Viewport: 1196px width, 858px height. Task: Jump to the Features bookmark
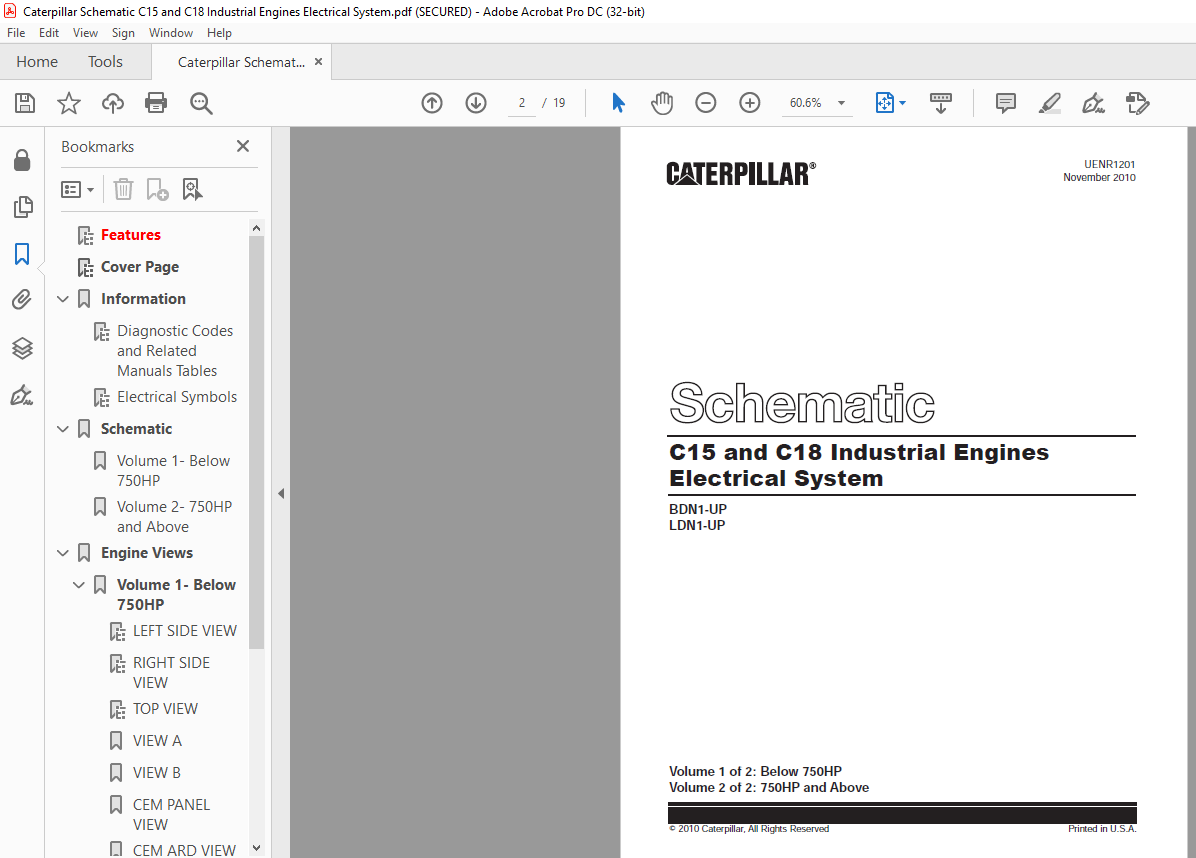[x=130, y=235]
